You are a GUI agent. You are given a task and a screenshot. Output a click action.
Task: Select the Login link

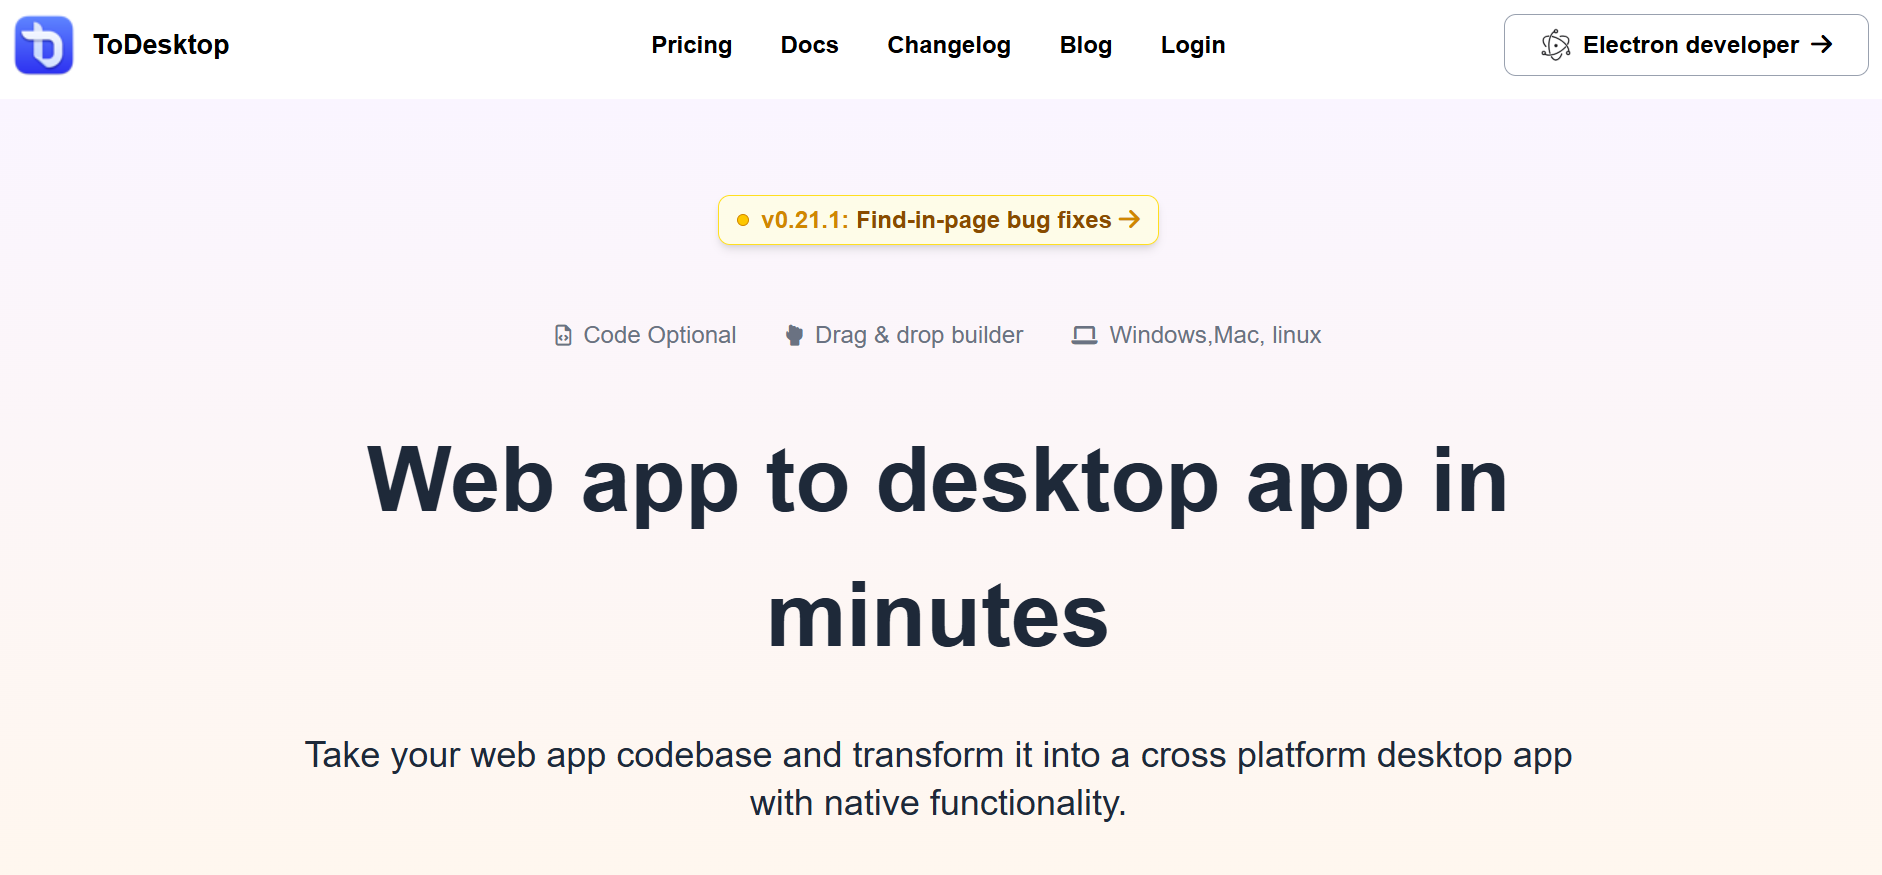tap(1193, 45)
